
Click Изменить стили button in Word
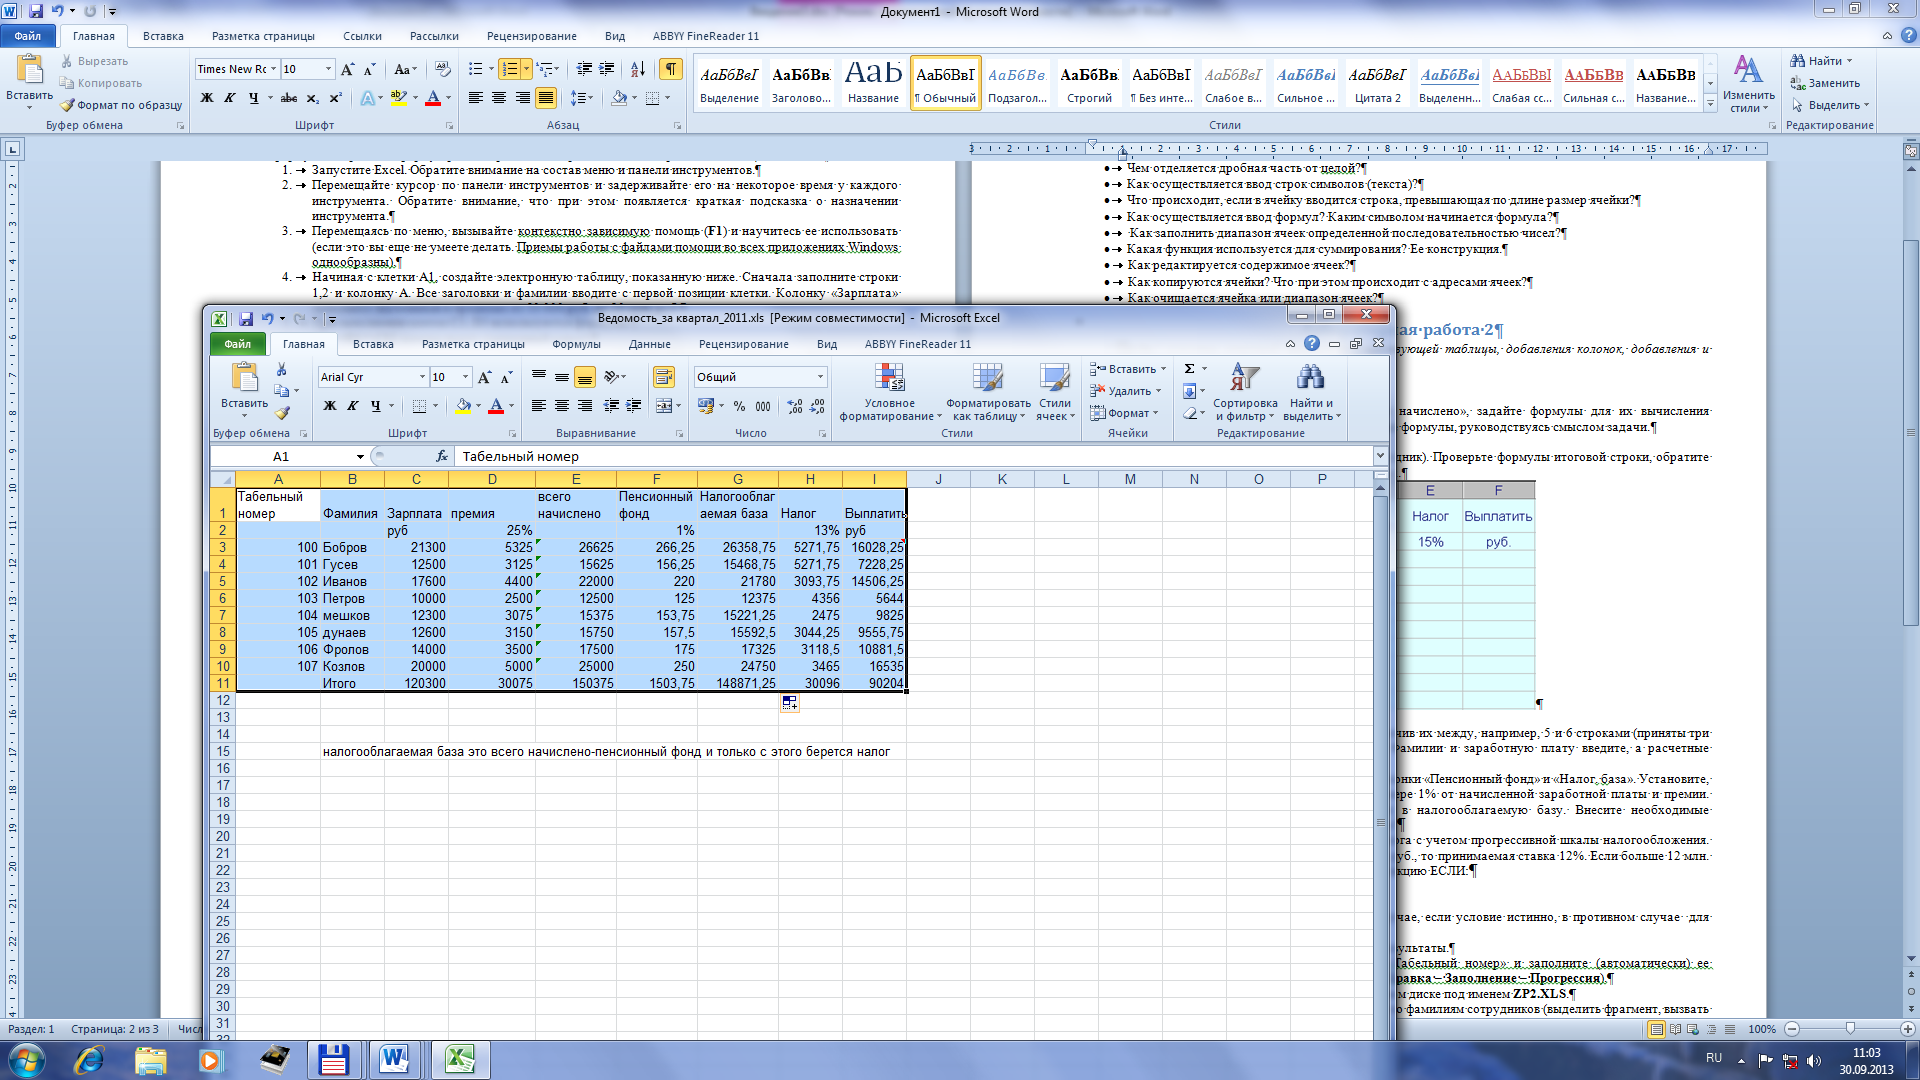(1748, 84)
